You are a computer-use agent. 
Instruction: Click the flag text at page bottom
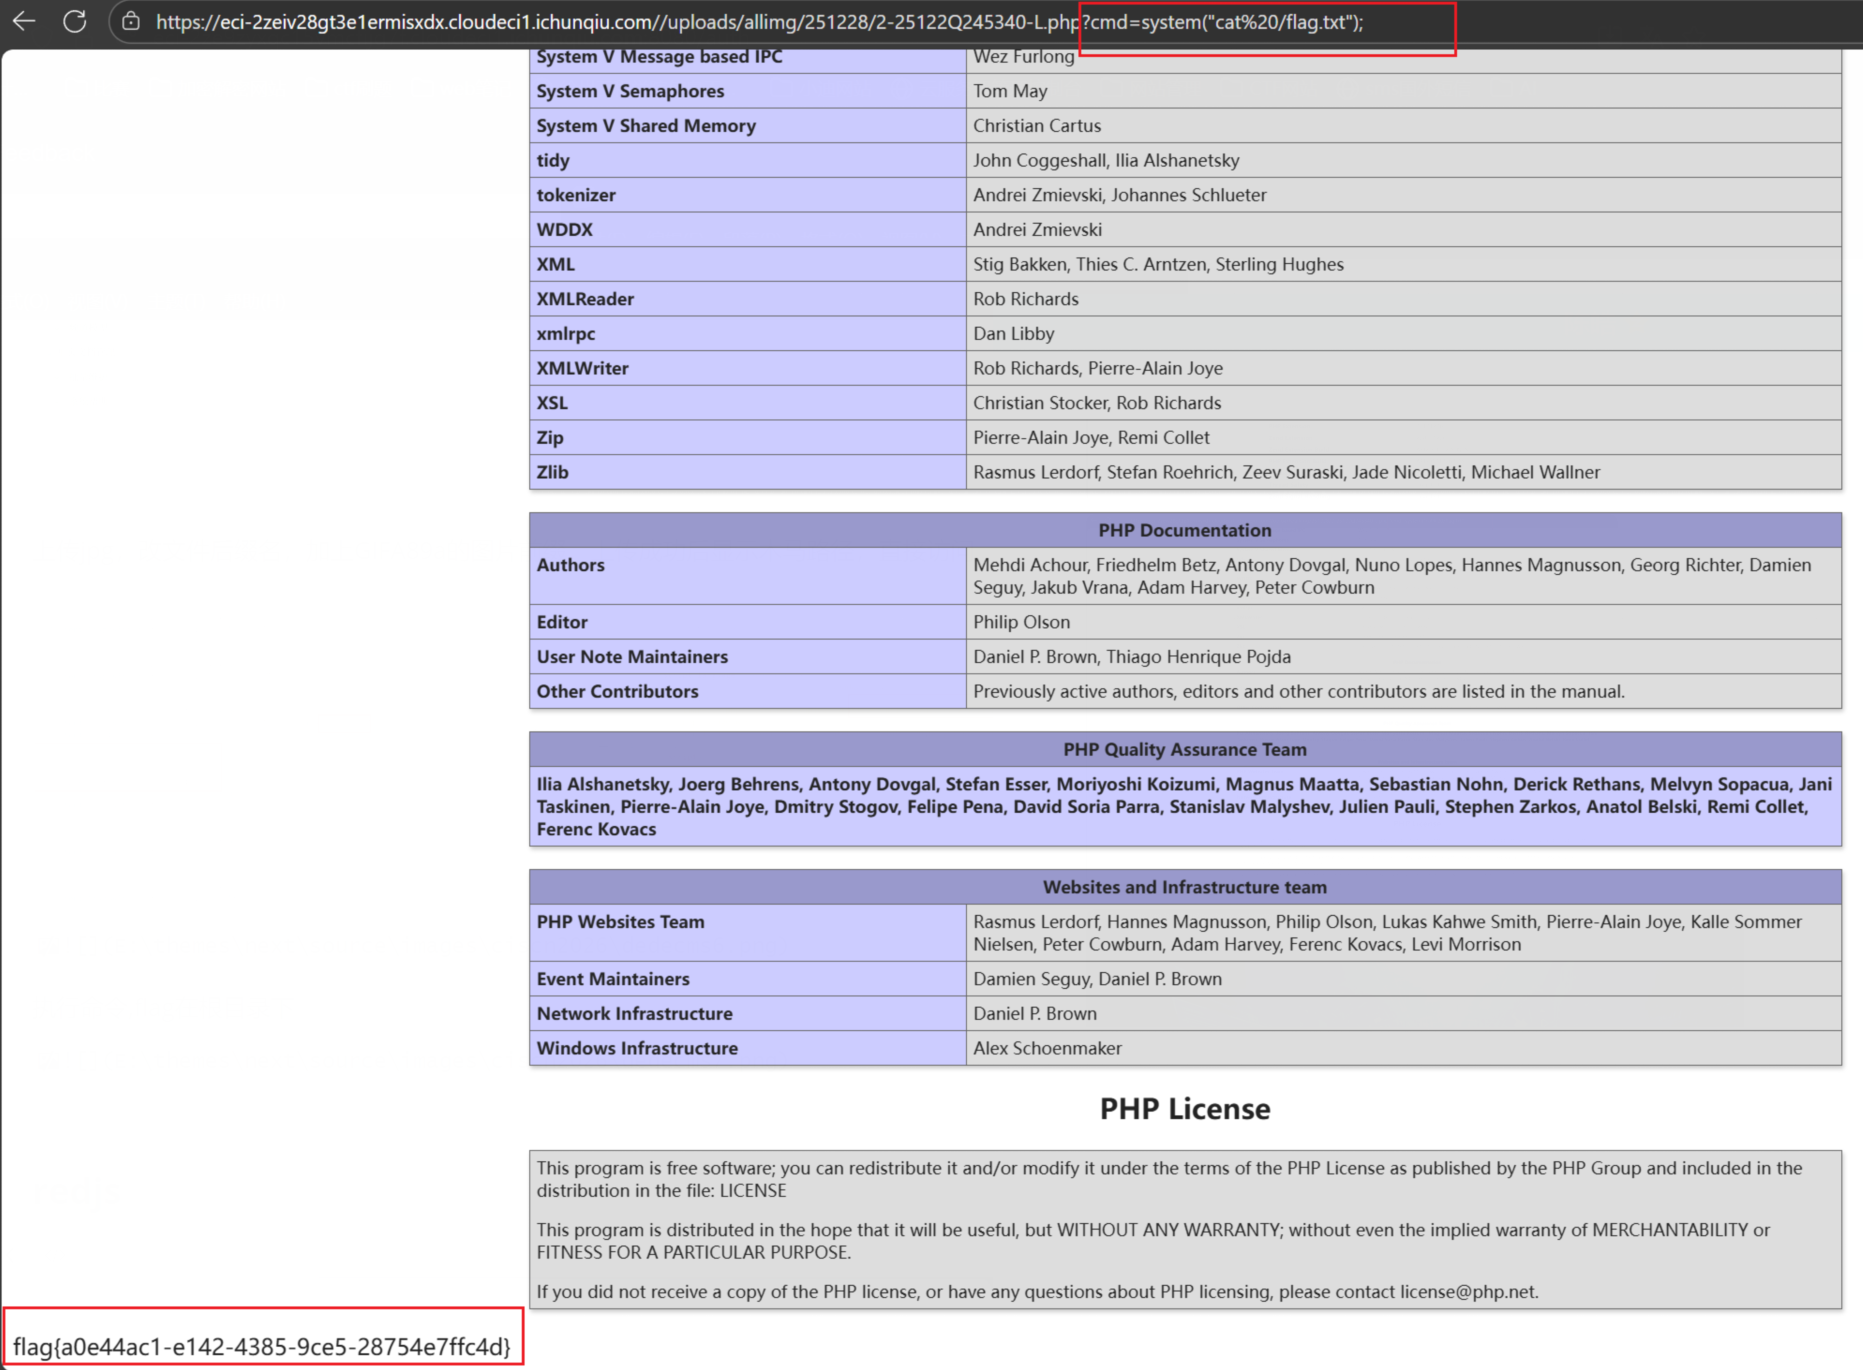(x=262, y=1346)
